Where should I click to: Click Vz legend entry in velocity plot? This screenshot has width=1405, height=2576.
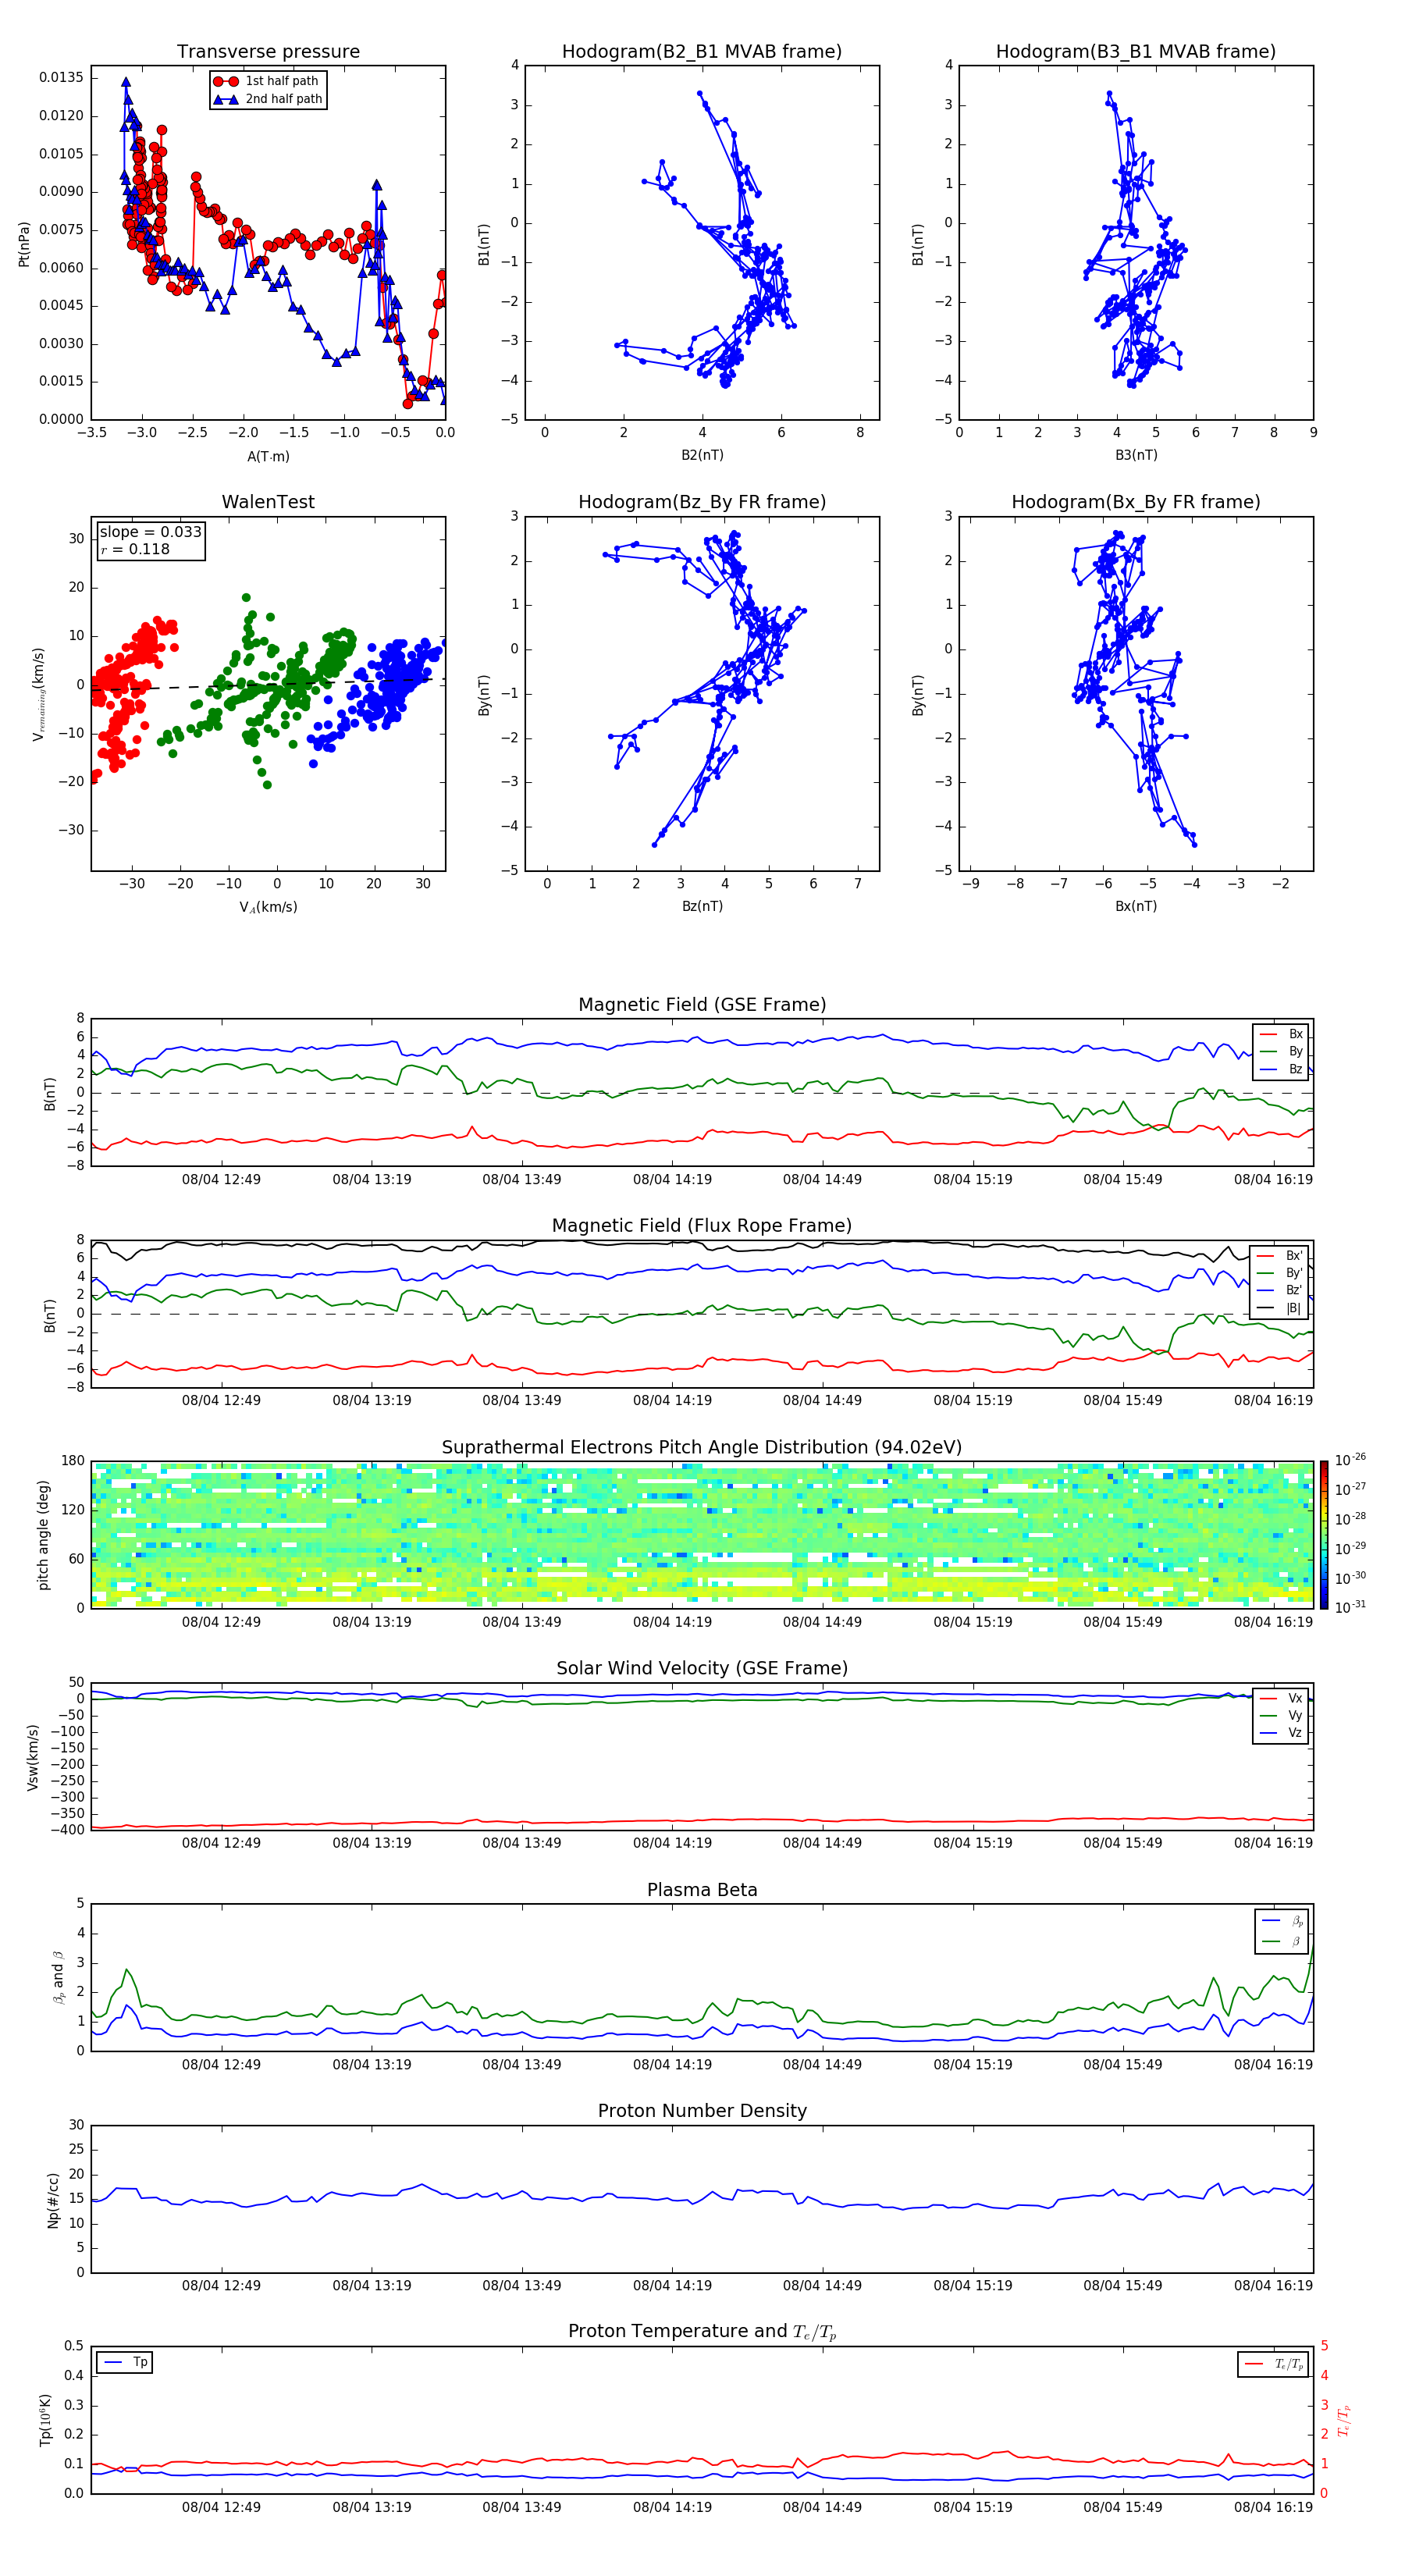(1282, 1733)
